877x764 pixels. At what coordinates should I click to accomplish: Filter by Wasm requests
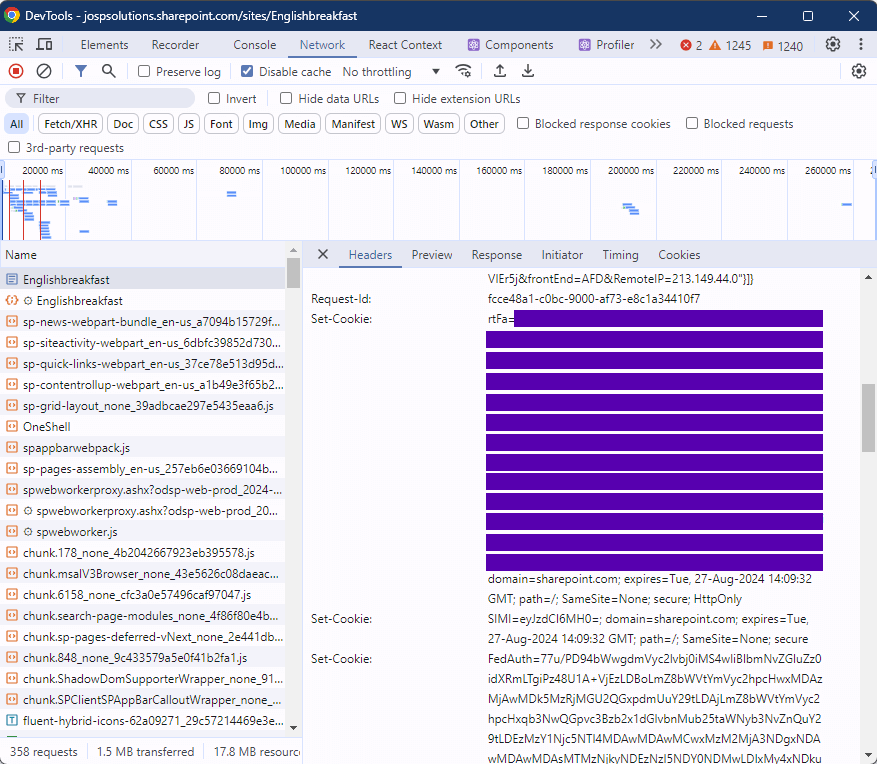click(438, 124)
